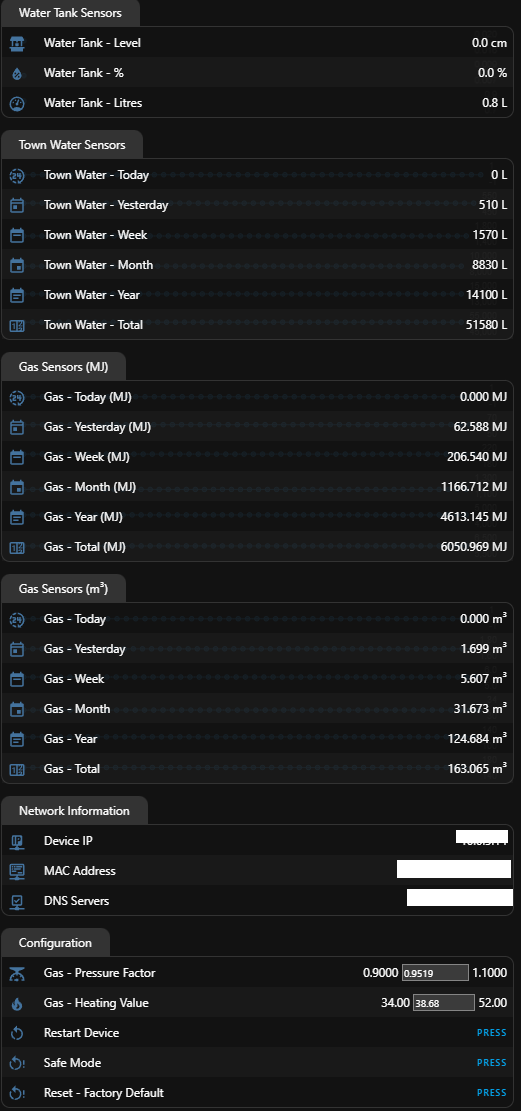Click PRESS for Safe Mode
521x1111 pixels.
click(x=491, y=1063)
